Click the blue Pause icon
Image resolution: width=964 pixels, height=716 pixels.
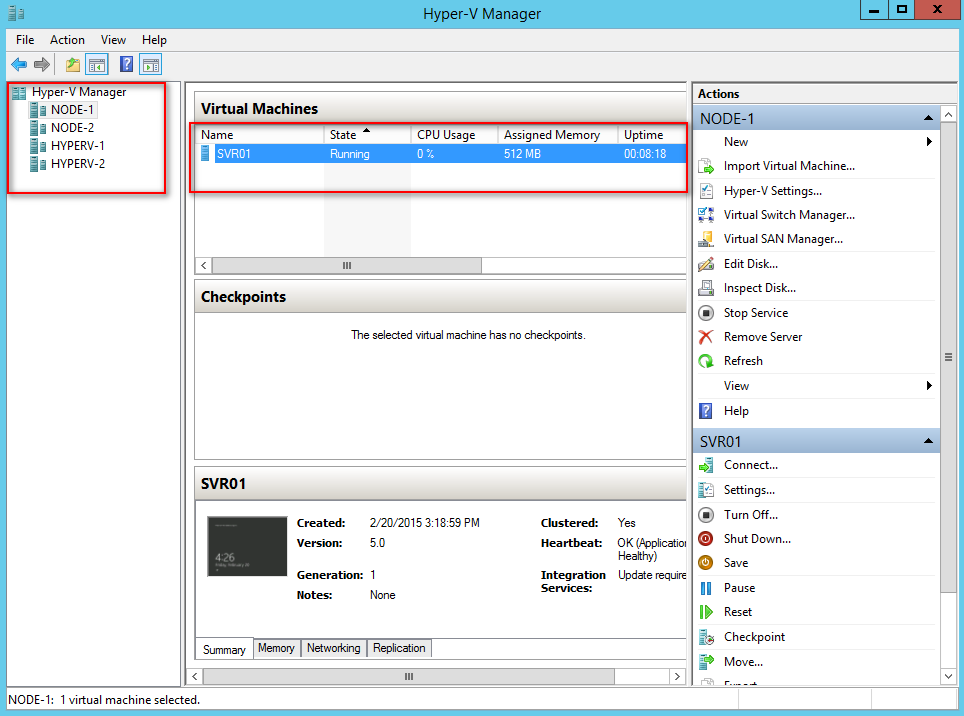[x=706, y=588]
